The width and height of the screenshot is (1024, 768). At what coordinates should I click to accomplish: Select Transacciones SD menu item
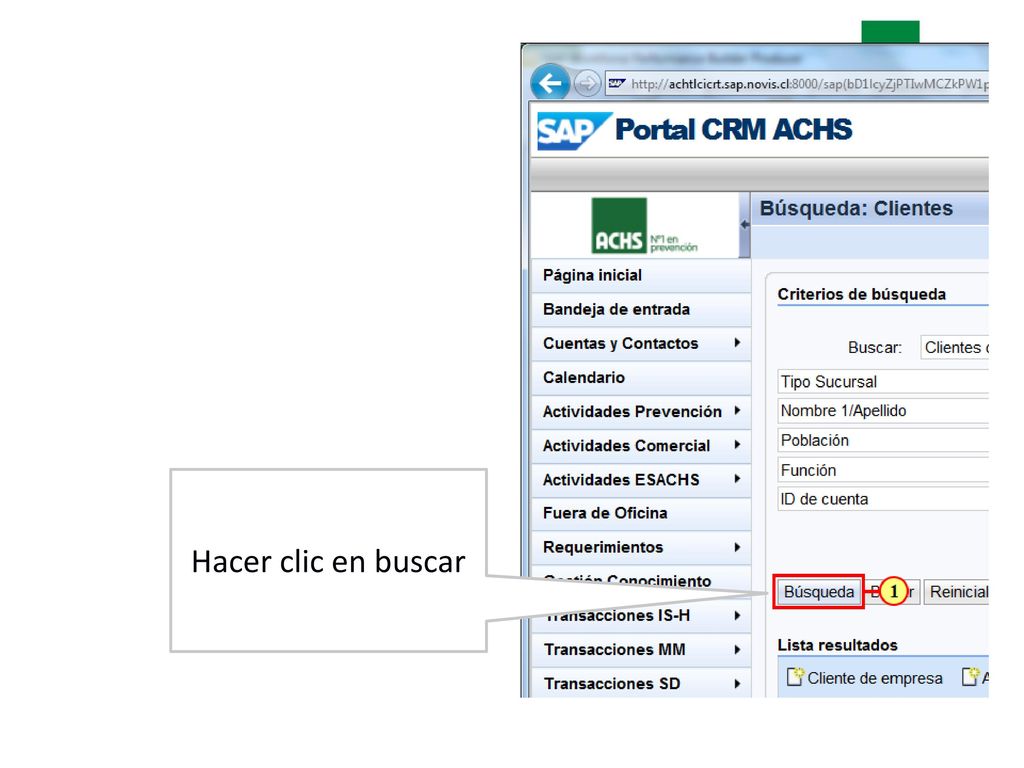641,683
